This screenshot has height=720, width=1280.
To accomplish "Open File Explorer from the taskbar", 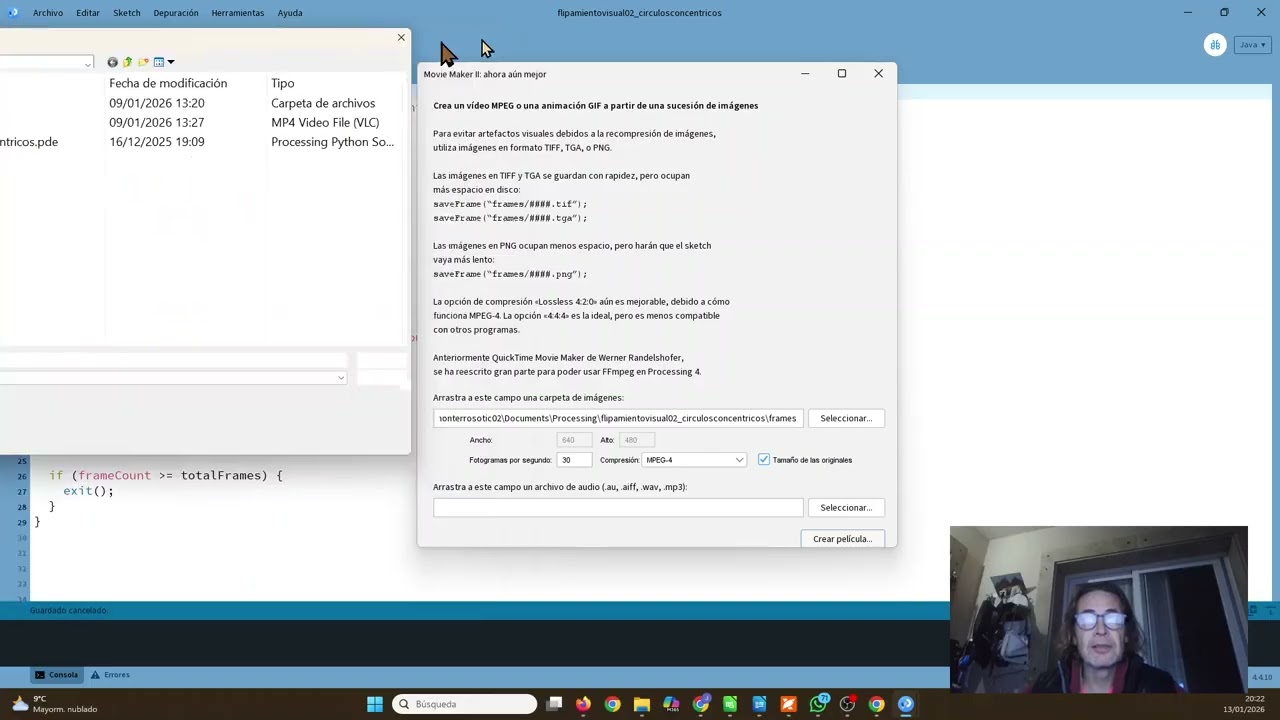I will (x=642, y=704).
